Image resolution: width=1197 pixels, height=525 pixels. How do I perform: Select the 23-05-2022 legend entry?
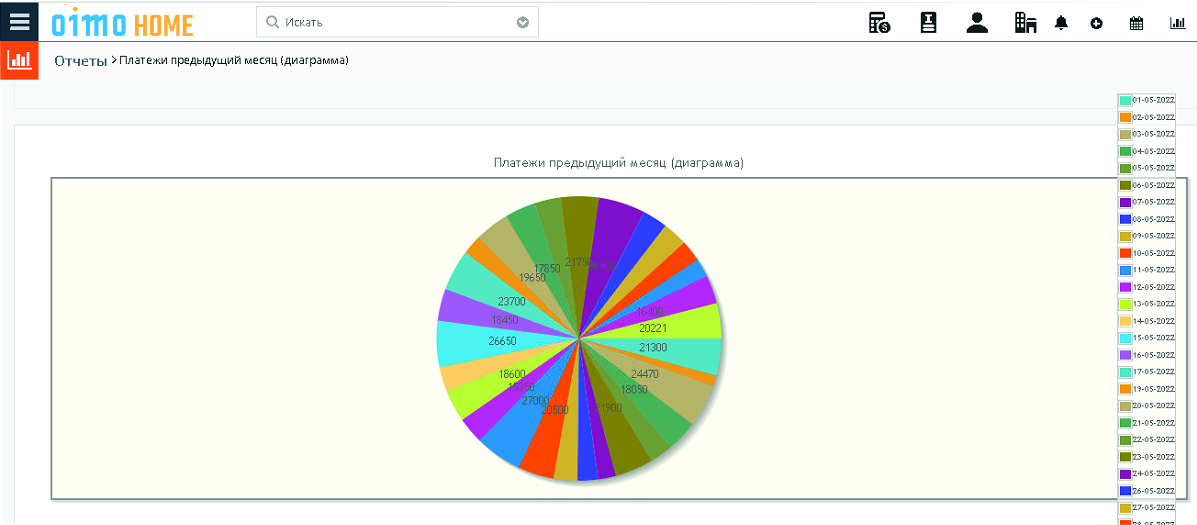click(x=1152, y=457)
